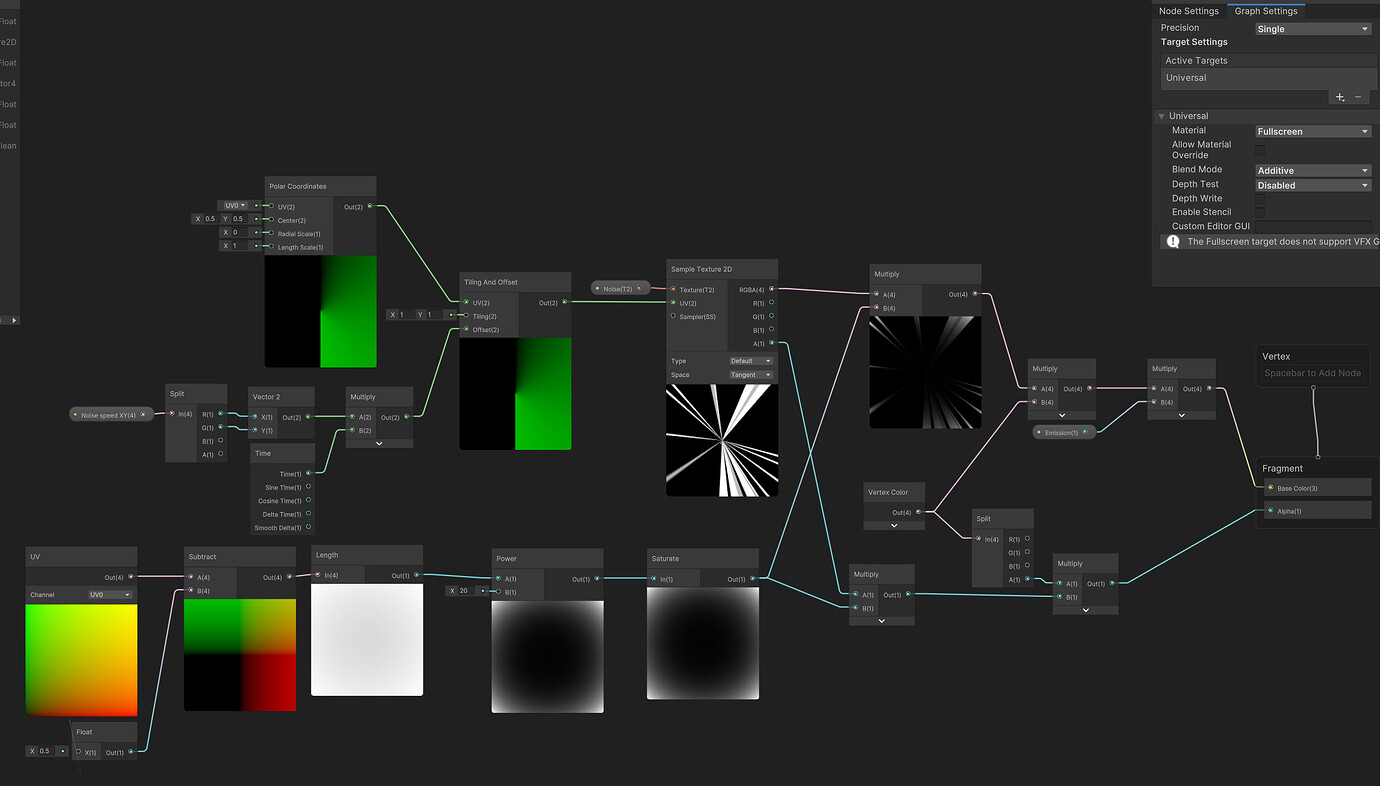
Task: Select the Graph Settings tab
Action: coord(1266,11)
